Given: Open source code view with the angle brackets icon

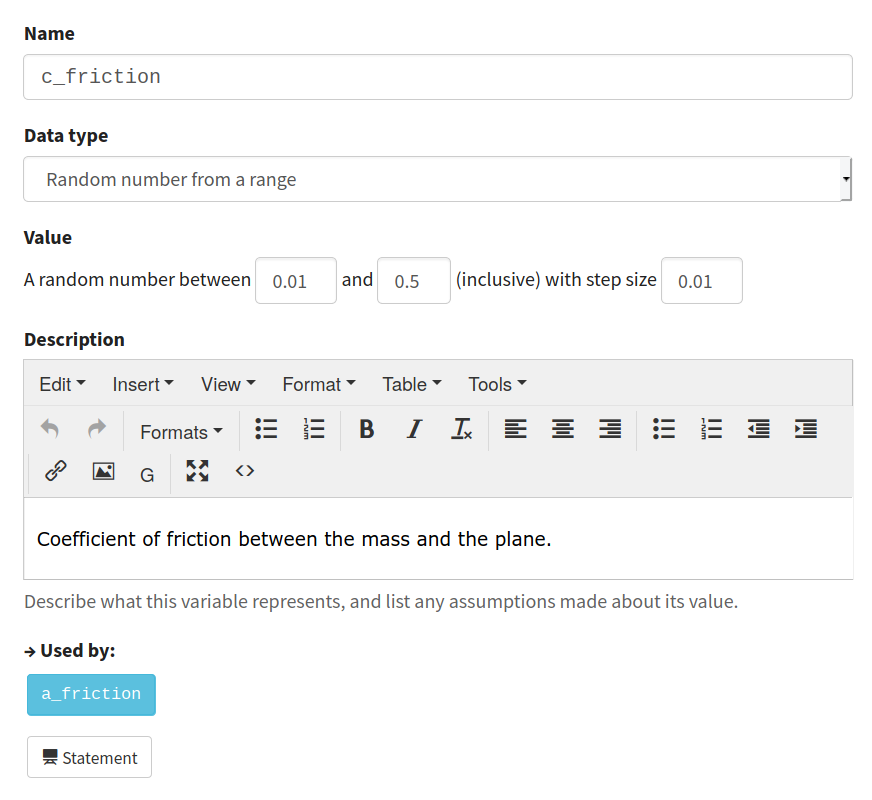Looking at the screenshot, I should pyautogui.click(x=245, y=471).
